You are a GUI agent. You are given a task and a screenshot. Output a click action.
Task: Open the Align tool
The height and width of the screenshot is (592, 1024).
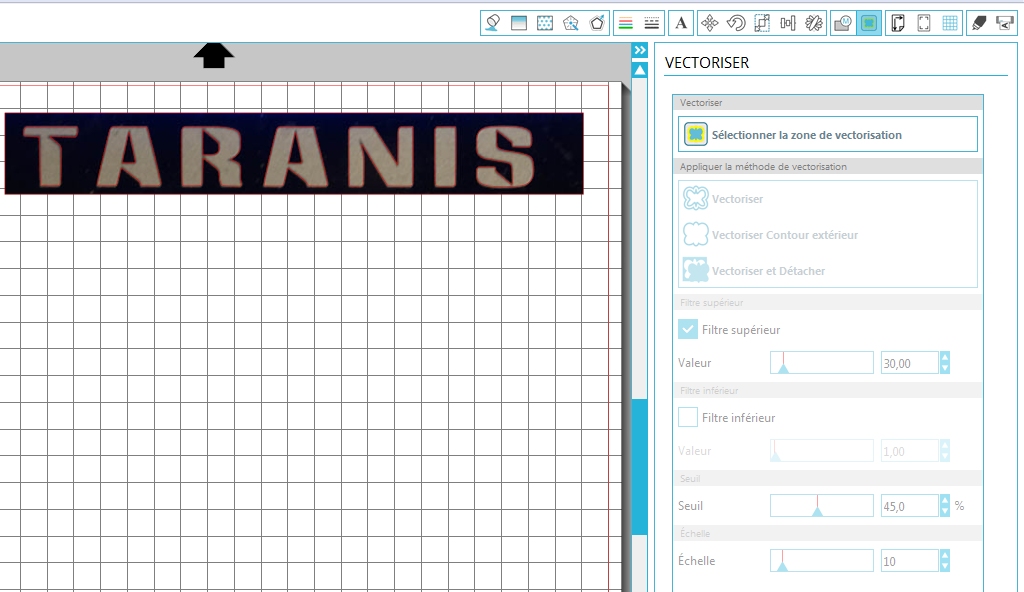[788, 24]
